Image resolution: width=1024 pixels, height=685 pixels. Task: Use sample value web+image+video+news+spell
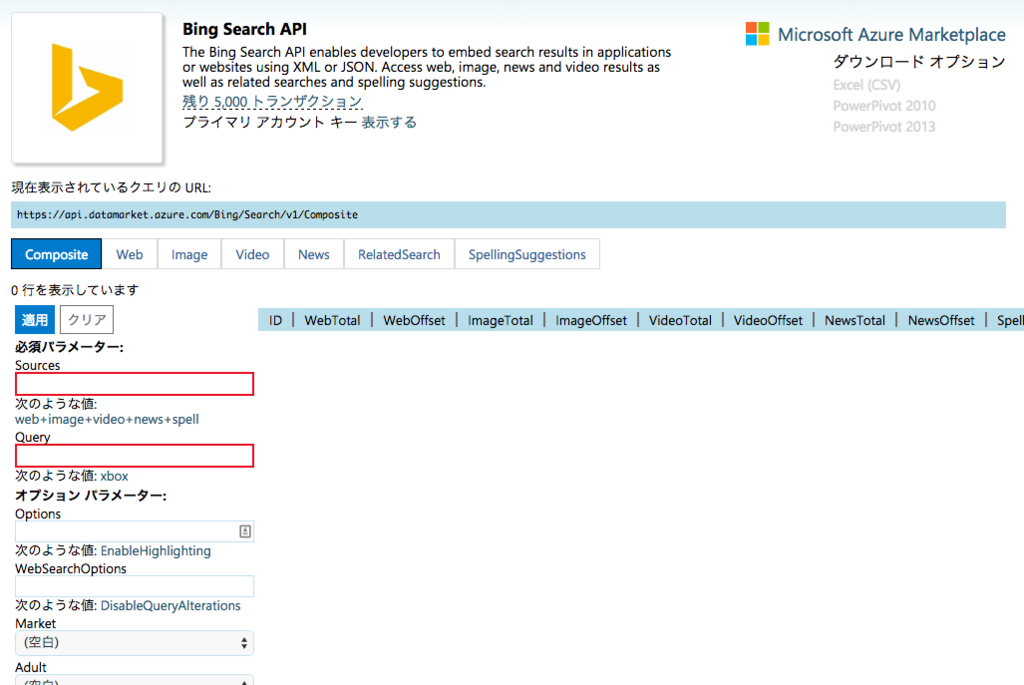pyautogui.click(x=107, y=419)
